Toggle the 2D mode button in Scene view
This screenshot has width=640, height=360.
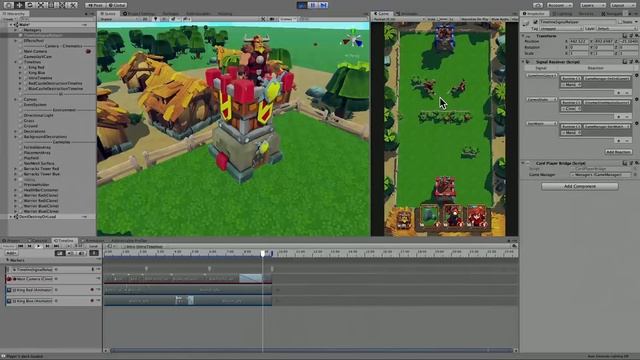(x=145, y=19)
